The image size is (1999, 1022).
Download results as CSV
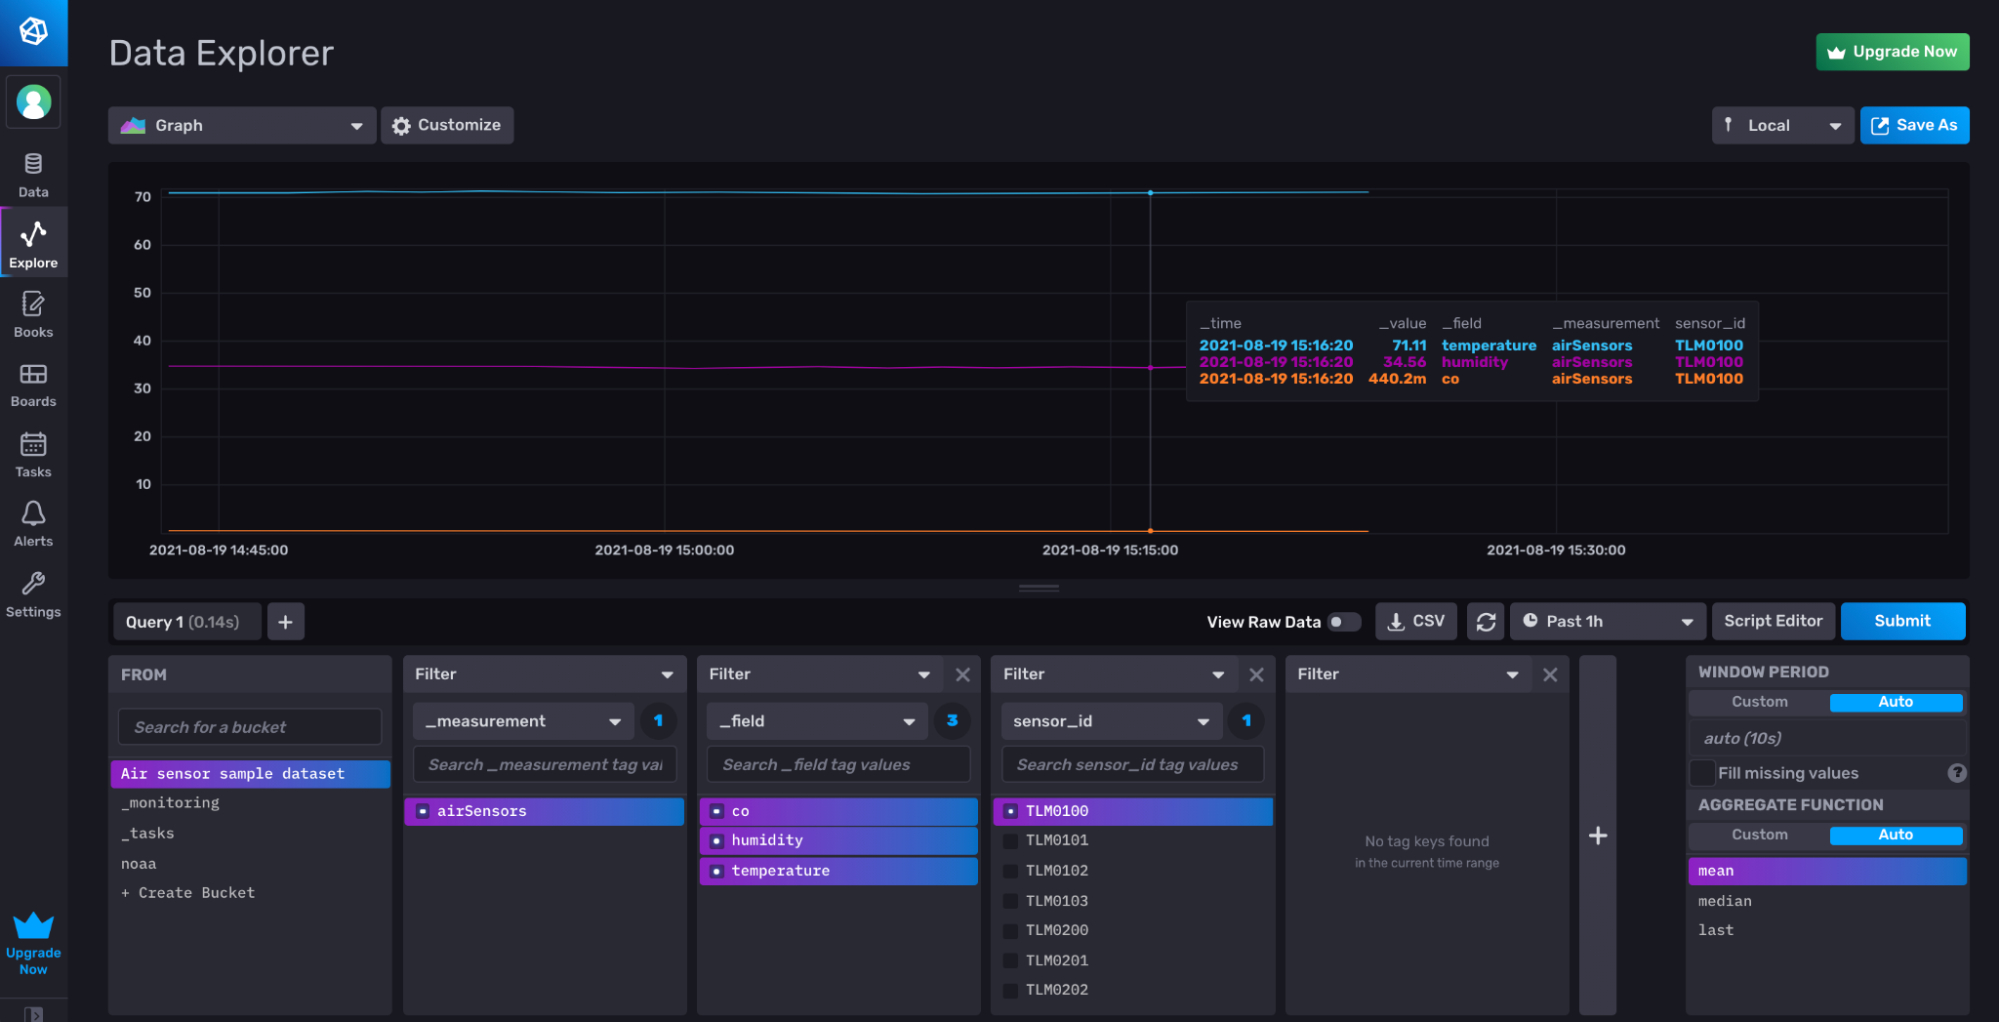pyautogui.click(x=1416, y=621)
